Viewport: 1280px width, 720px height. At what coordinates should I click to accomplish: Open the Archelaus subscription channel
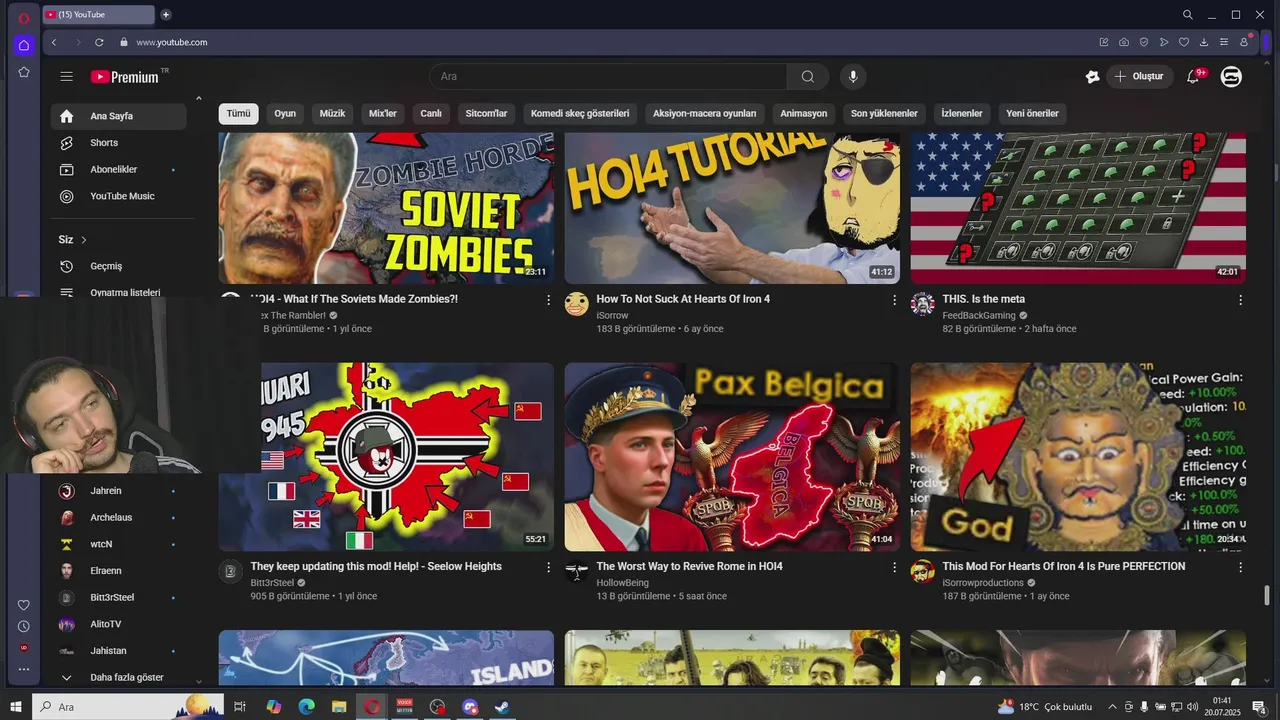click(119, 517)
